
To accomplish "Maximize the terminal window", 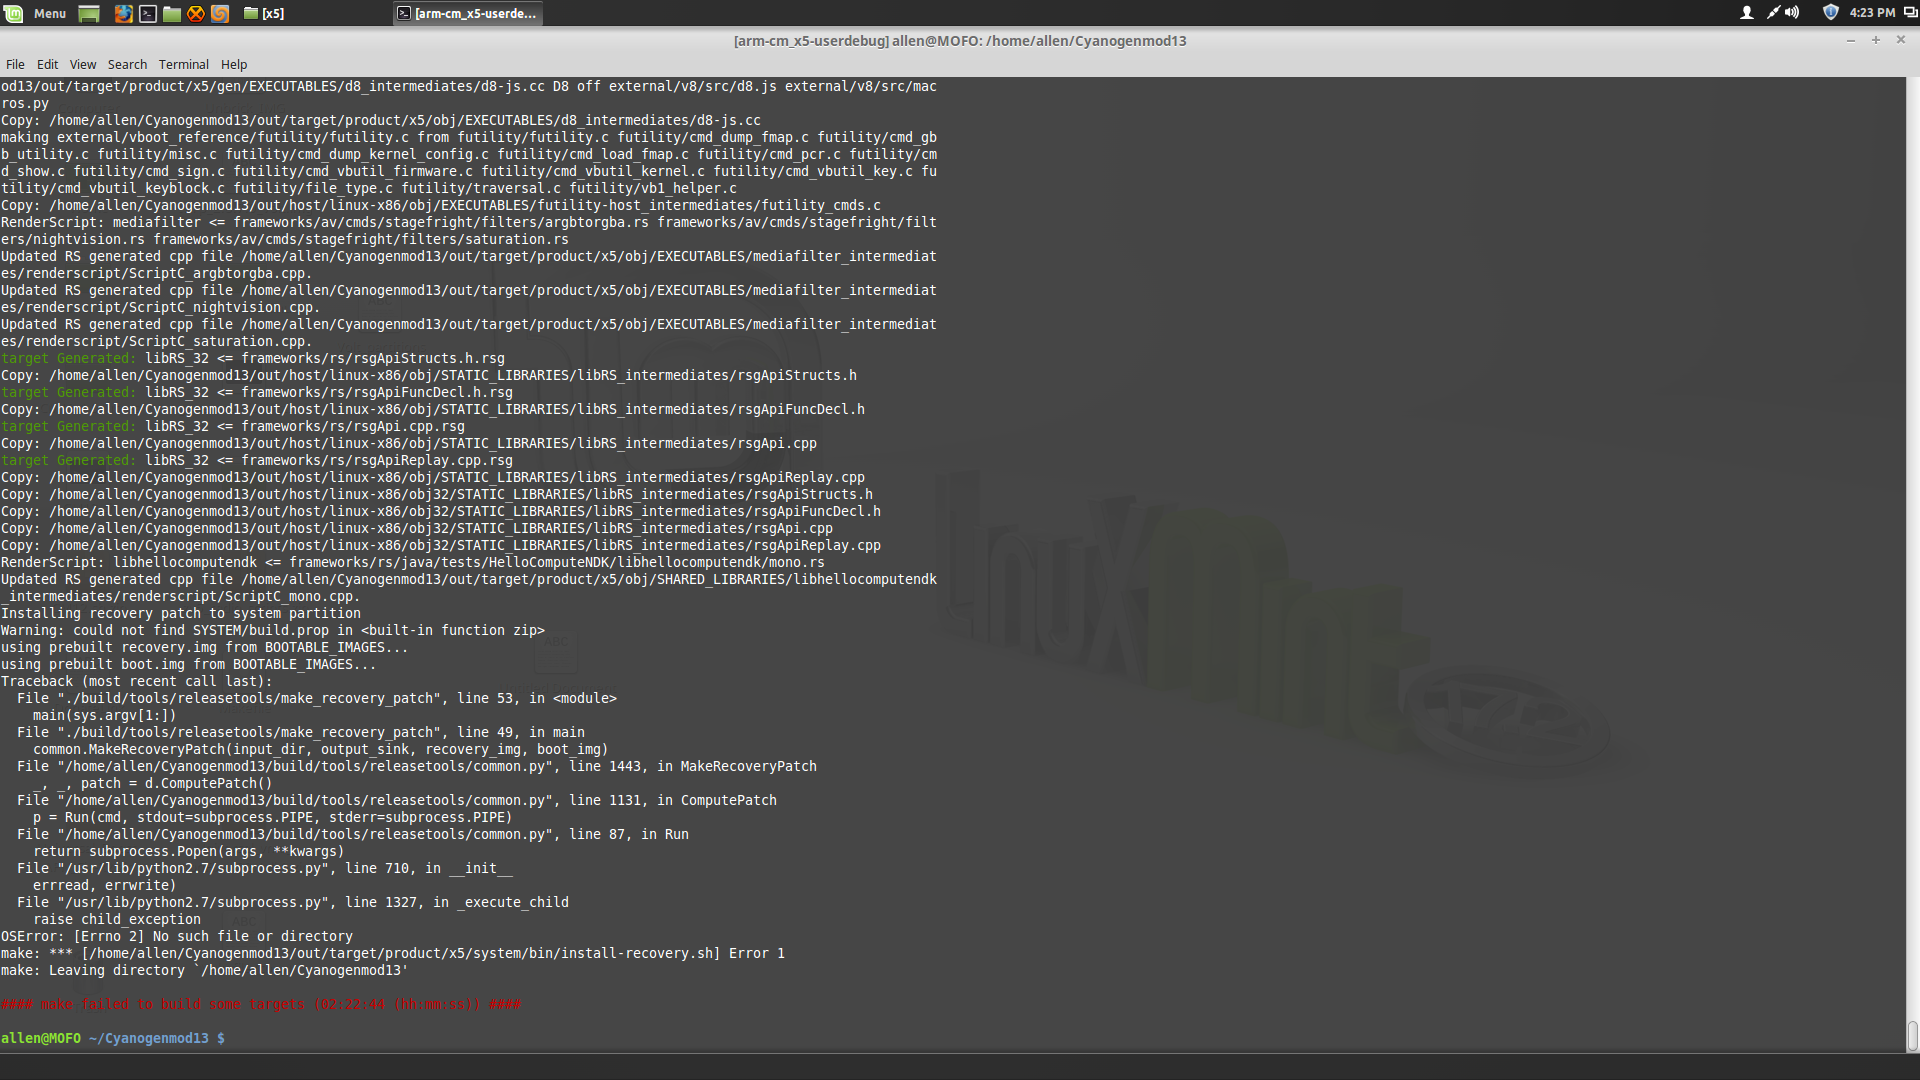I will [1875, 40].
